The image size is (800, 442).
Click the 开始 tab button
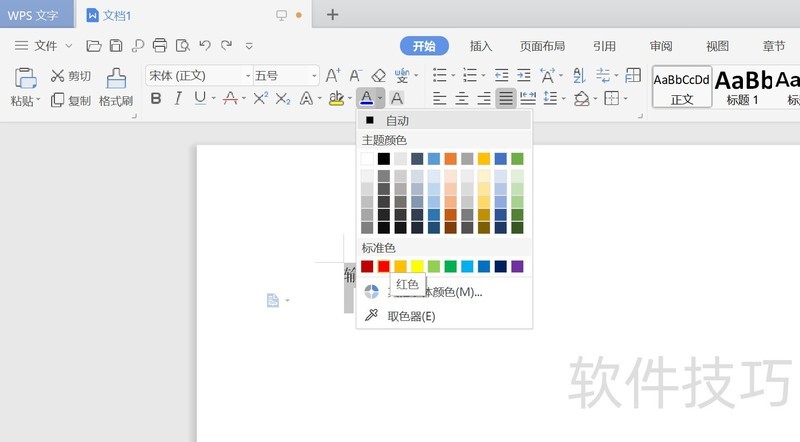[424, 46]
